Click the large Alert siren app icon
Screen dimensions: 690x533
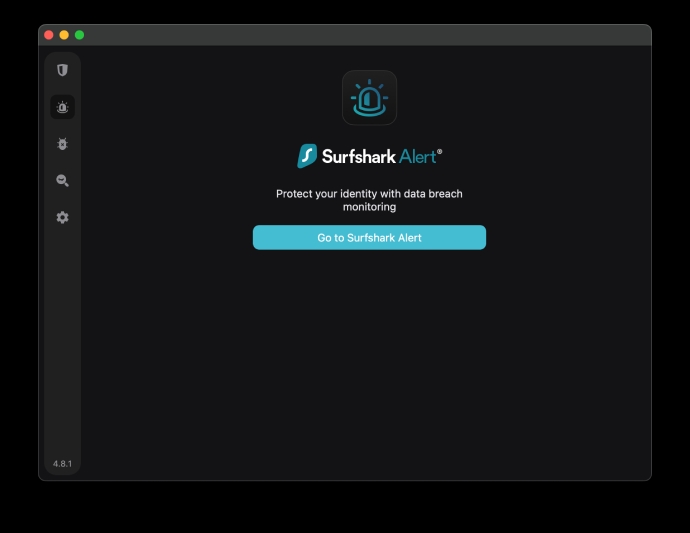(369, 98)
